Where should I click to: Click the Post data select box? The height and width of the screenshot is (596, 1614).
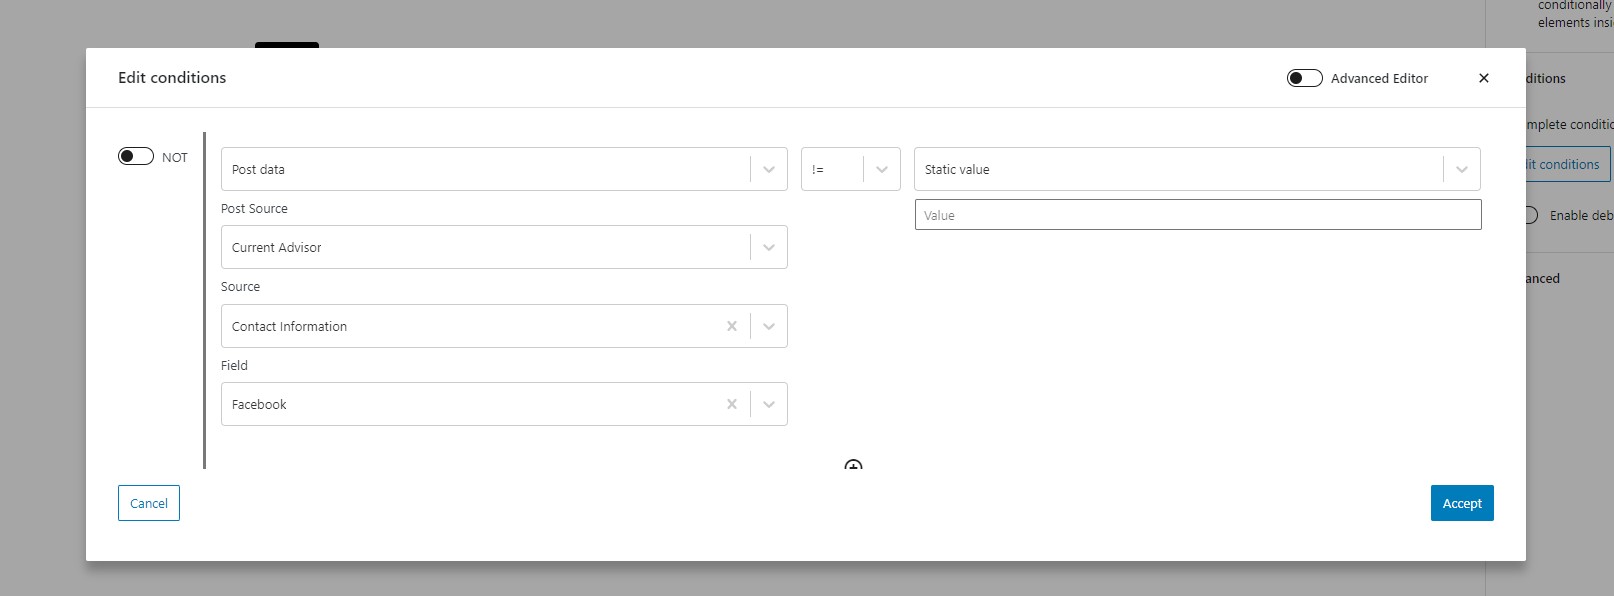pyautogui.click(x=504, y=169)
